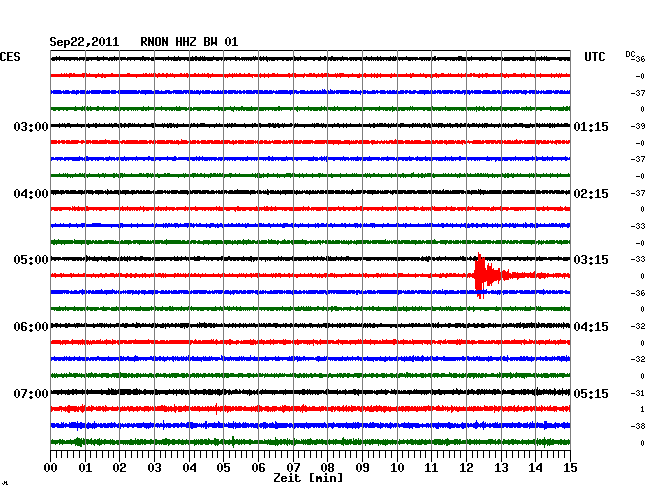The image size is (650, 494).
Task: Click the station label RNON HHZ BW 01
Action: point(189,42)
